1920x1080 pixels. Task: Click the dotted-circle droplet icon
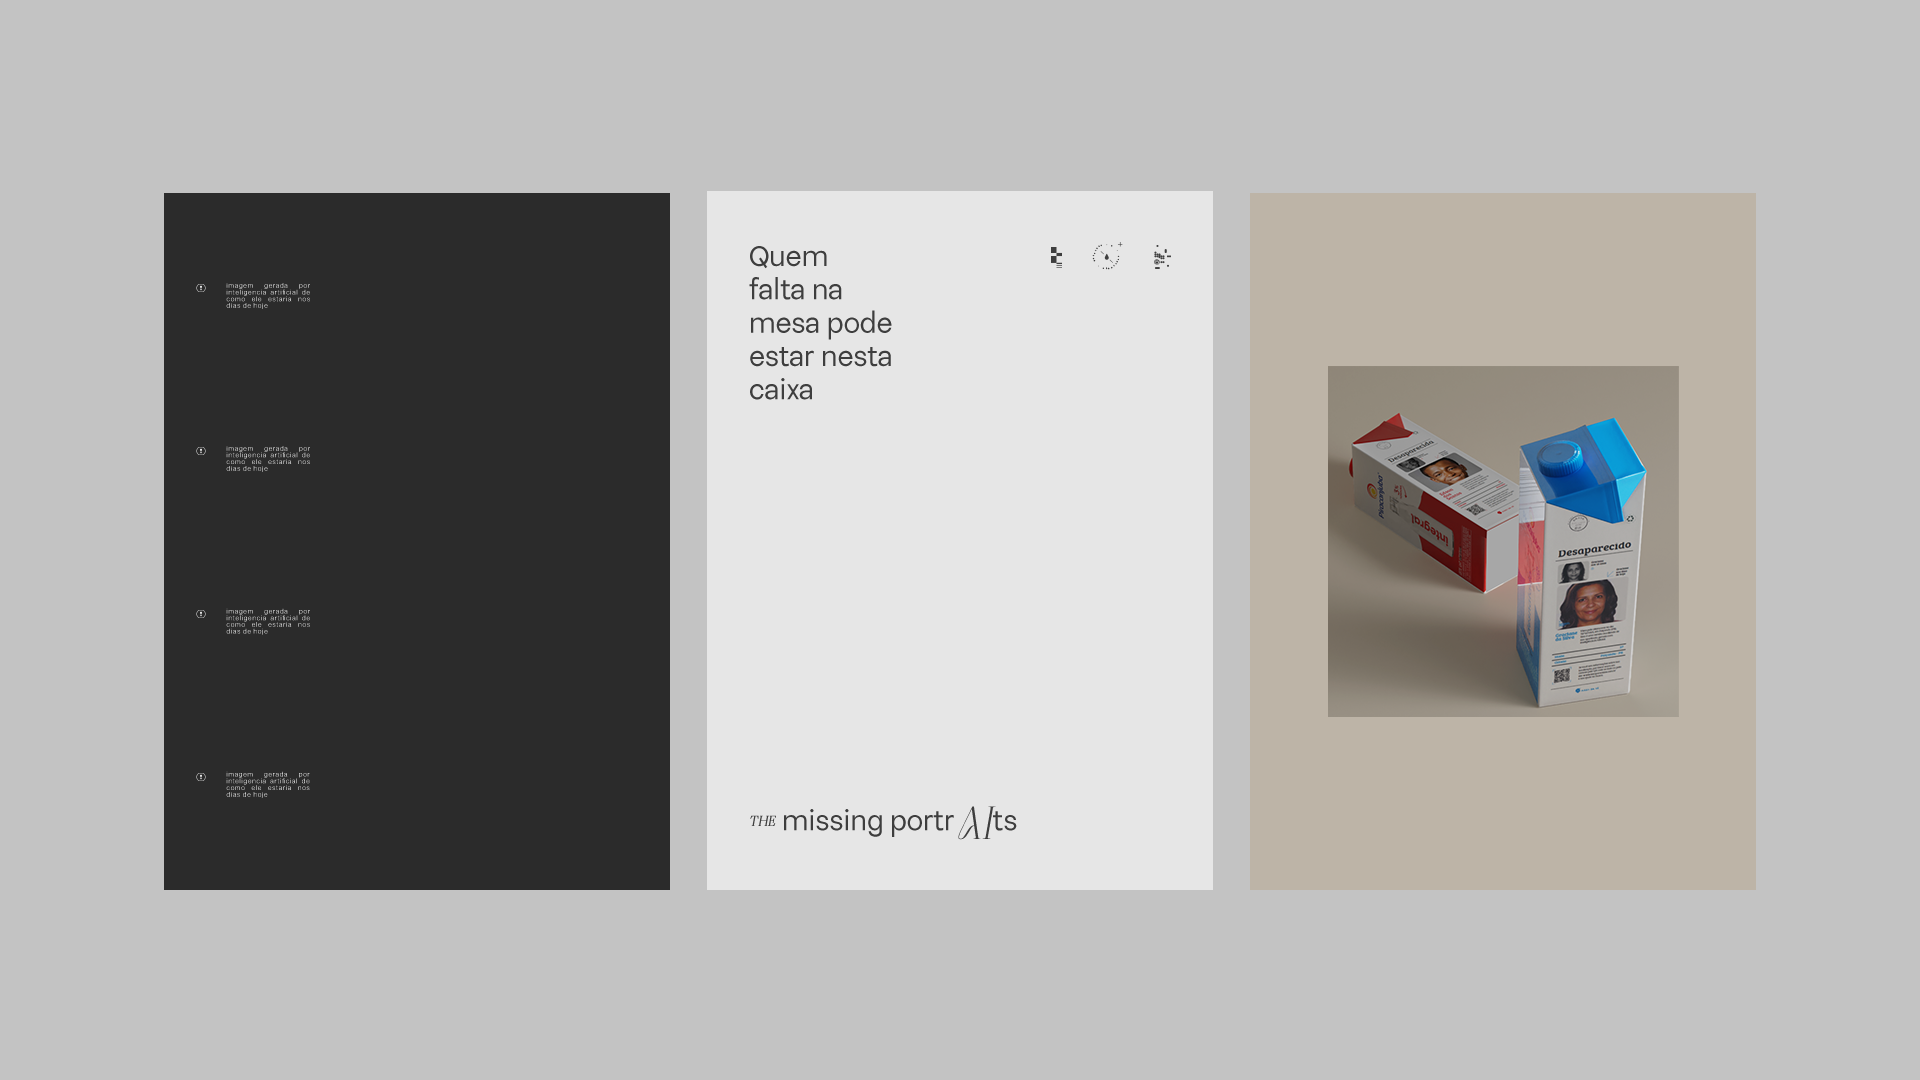pyautogui.click(x=1107, y=257)
